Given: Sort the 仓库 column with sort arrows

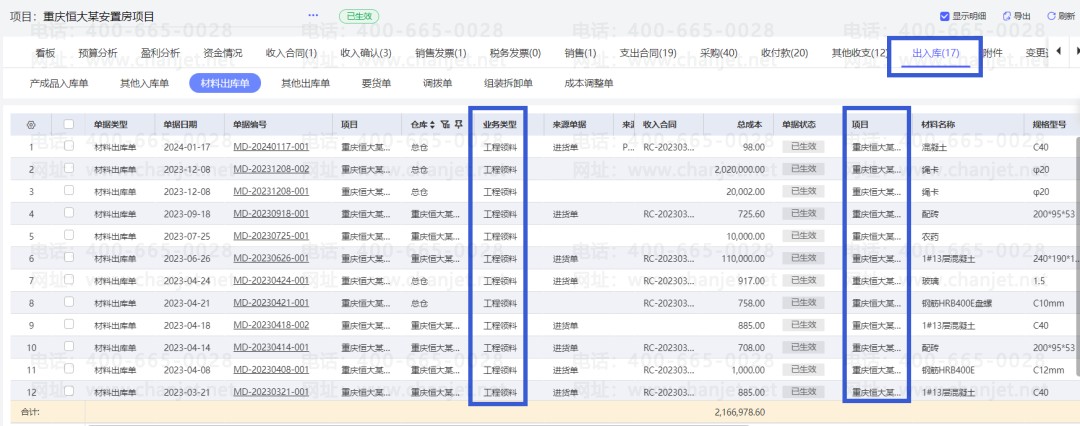Looking at the screenshot, I should (x=433, y=125).
